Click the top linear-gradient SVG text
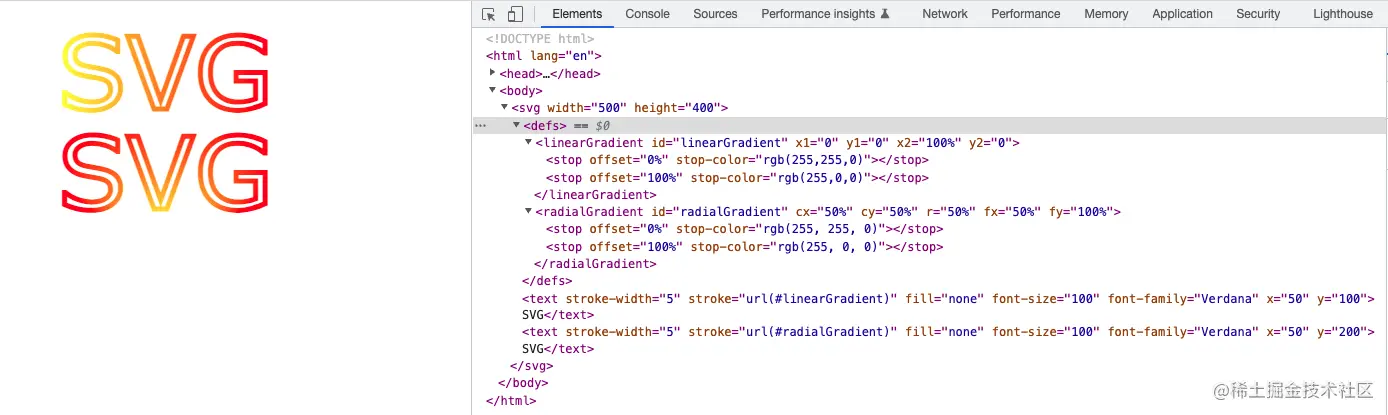The height and width of the screenshot is (415, 1388). tap(165, 74)
